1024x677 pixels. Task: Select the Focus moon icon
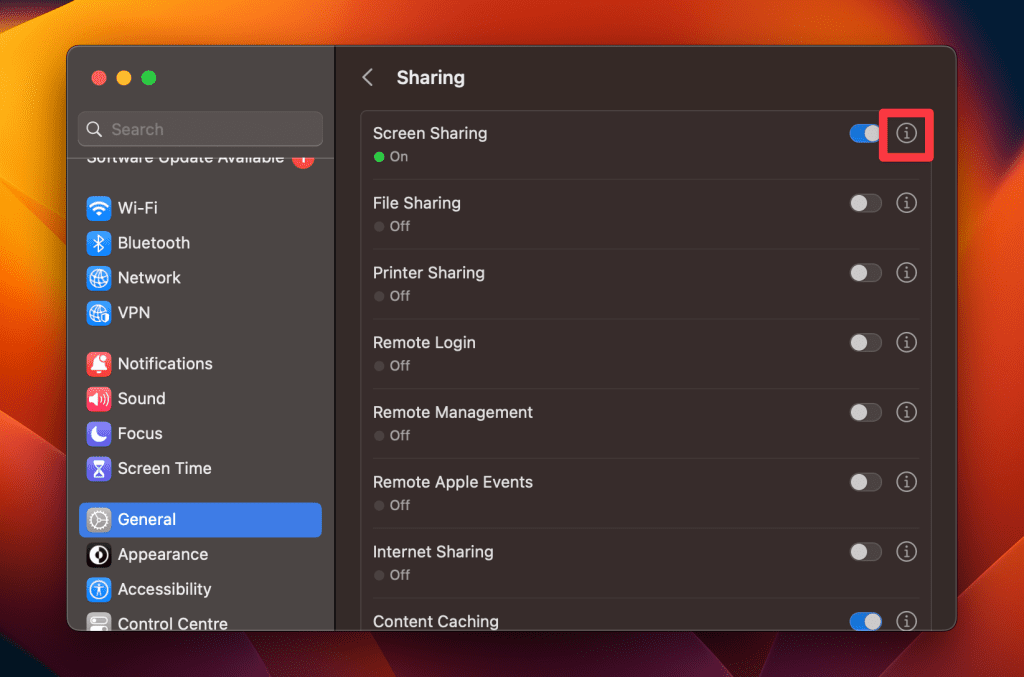(x=99, y=434)
